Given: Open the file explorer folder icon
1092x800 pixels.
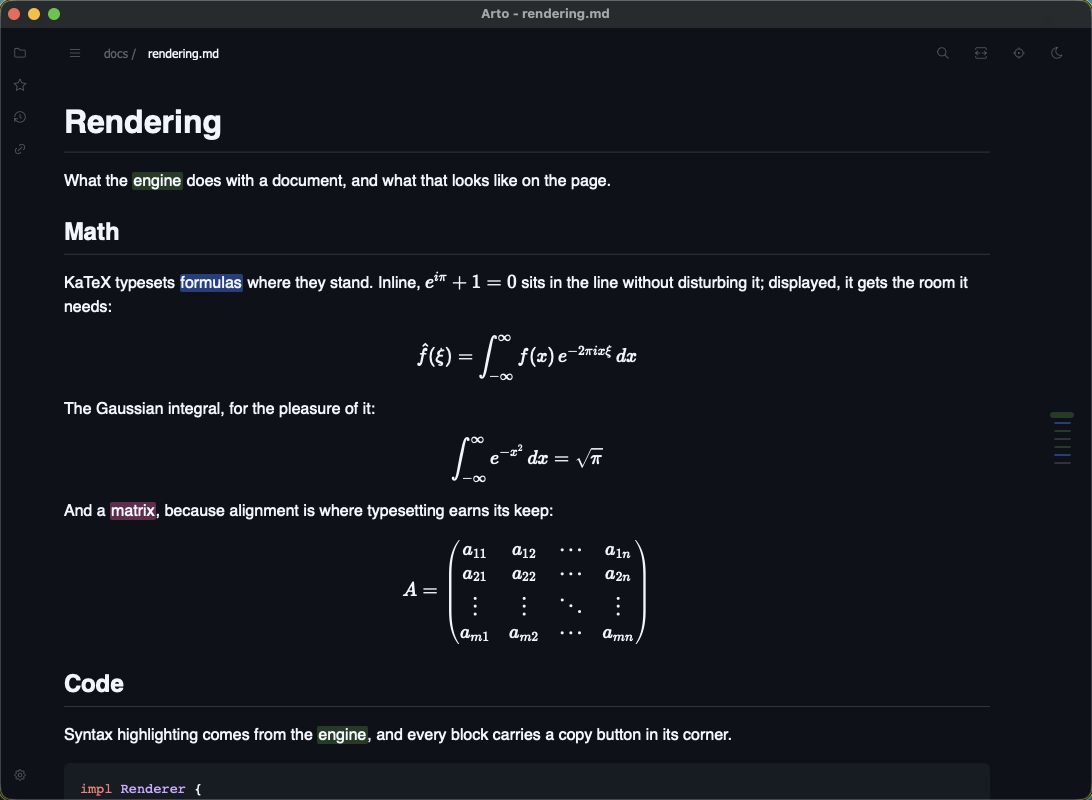Looking at the screenshot, I should [20, 53].
